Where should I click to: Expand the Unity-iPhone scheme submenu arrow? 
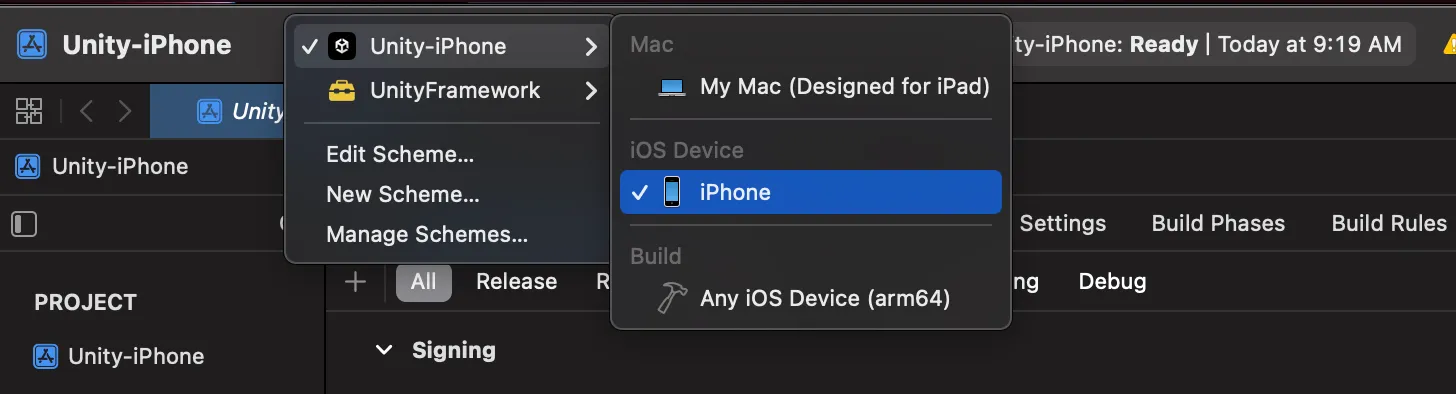[x=591, y=47]
